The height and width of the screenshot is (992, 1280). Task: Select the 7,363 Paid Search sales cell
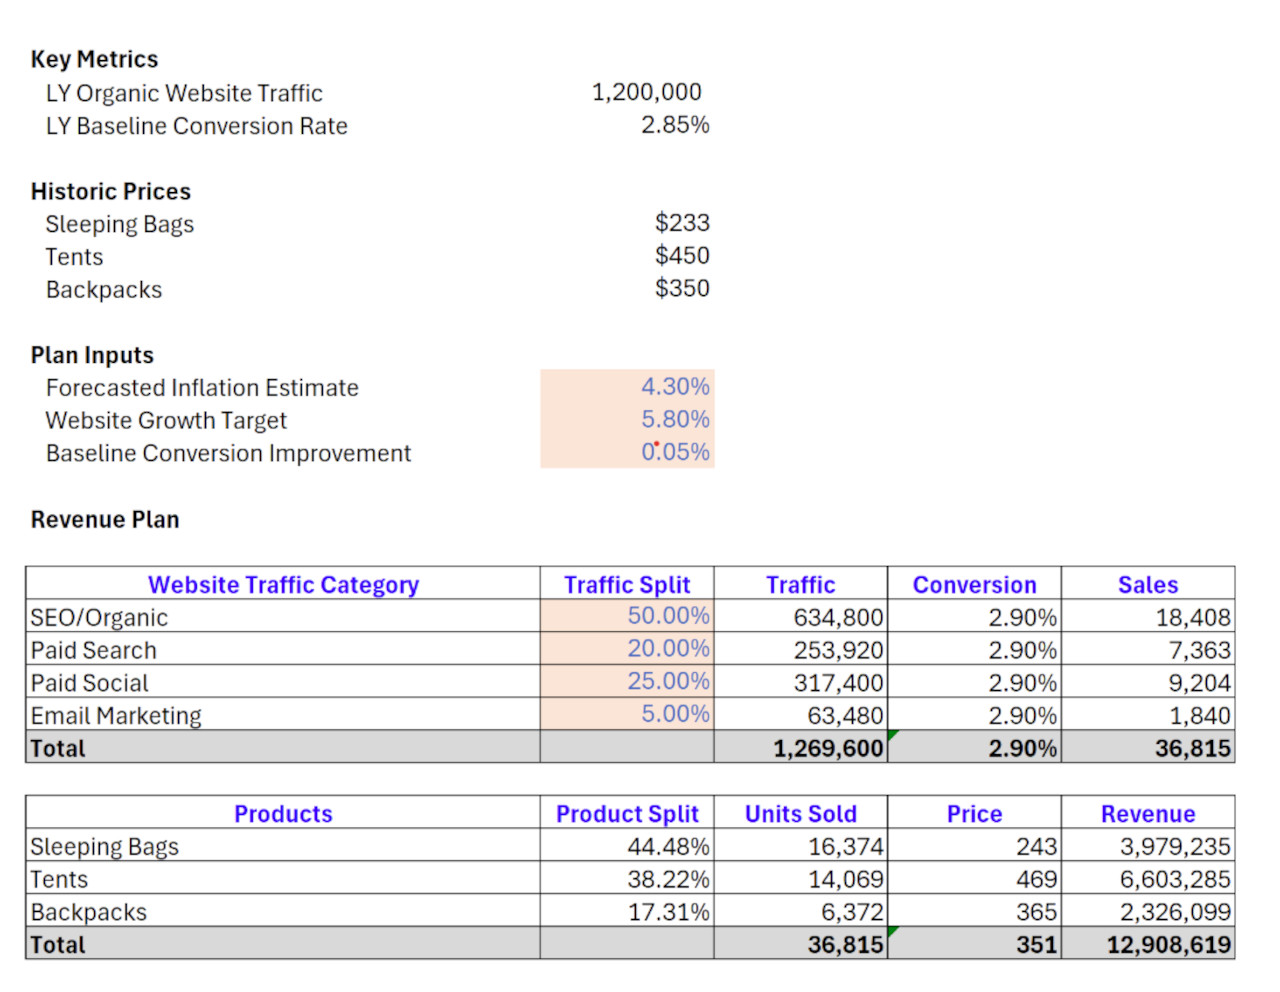coord(1148,649)
